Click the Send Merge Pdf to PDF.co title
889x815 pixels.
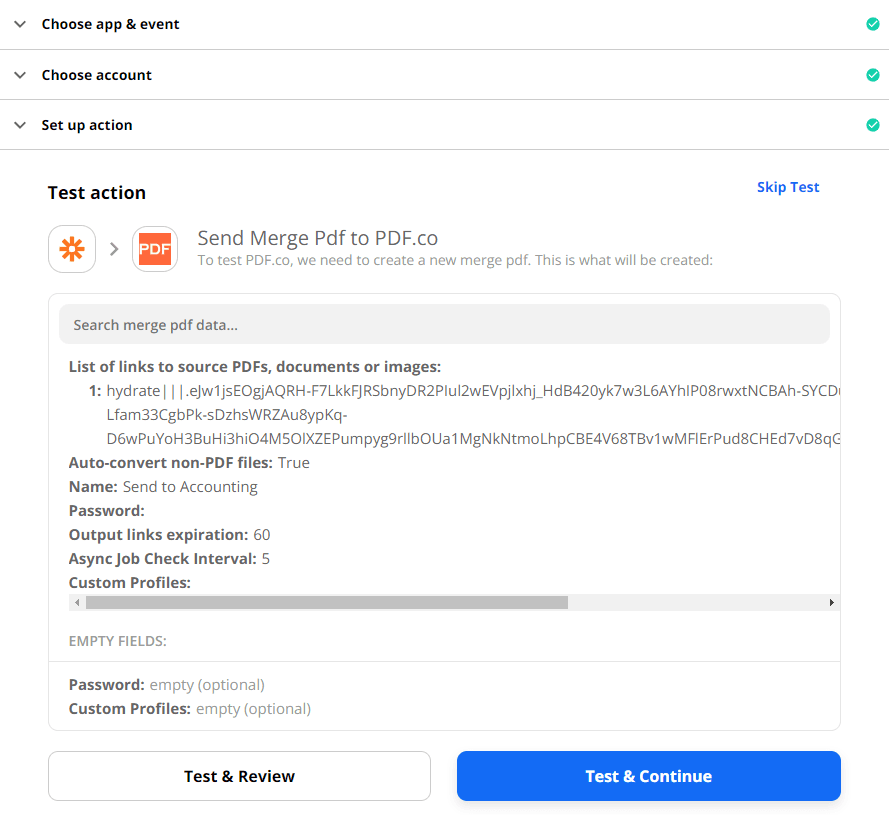[318, 238]
